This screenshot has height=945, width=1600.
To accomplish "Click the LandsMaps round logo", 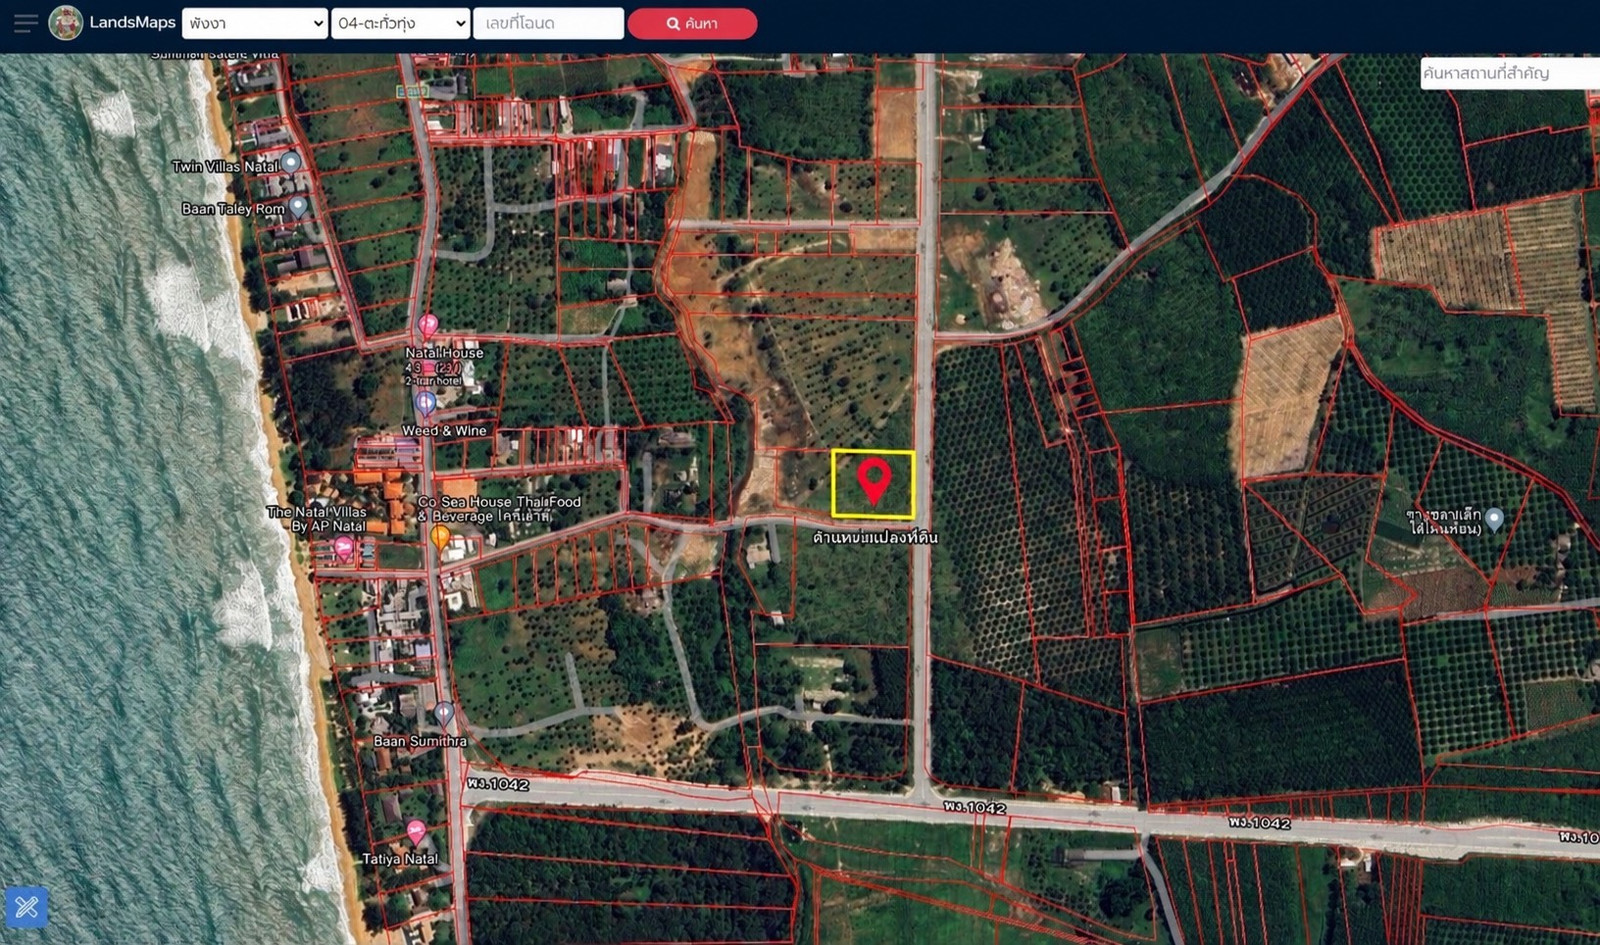I will (x=66, y=23).
